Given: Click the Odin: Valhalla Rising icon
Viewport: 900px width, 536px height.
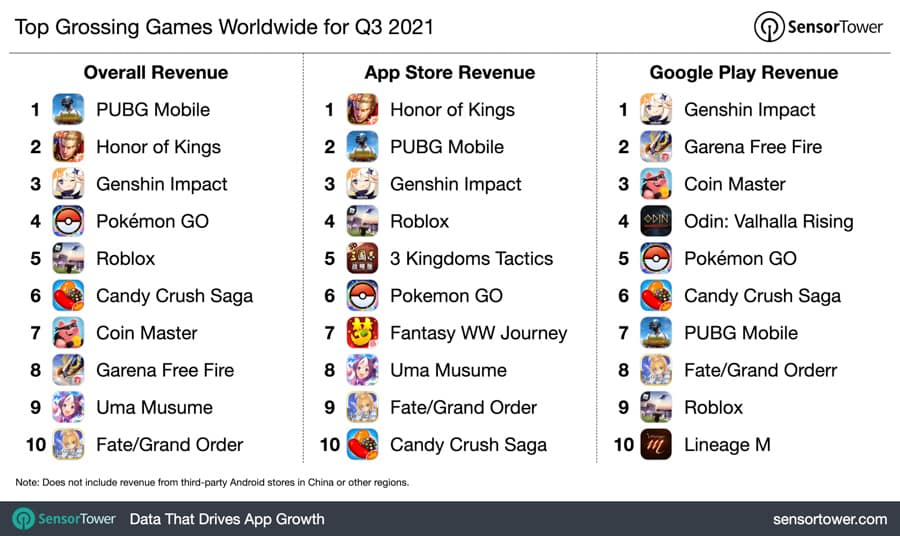Looking at the screenshot, I should (x=656, y=221).
